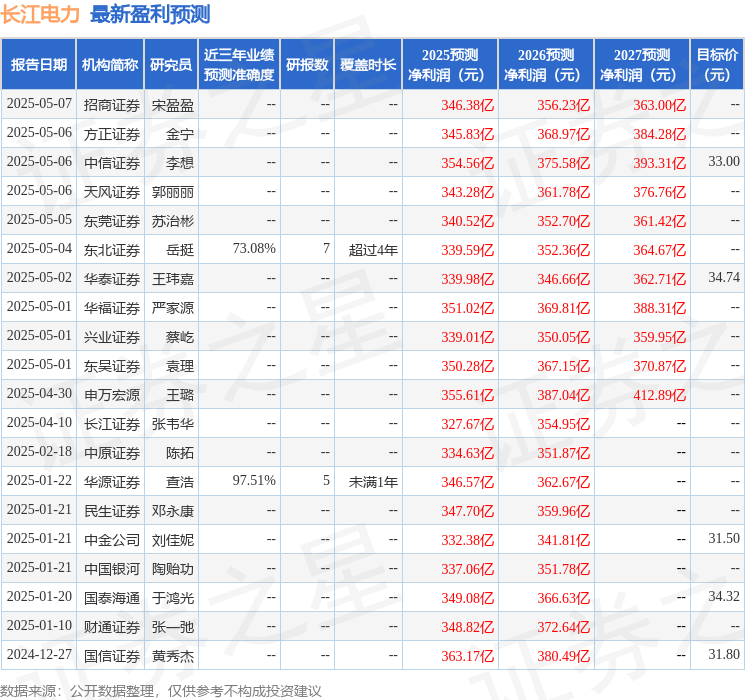Screen dimensions: 745x700
Task: Select the 方正证券 institution cell
Action: [x=112, y=134]
